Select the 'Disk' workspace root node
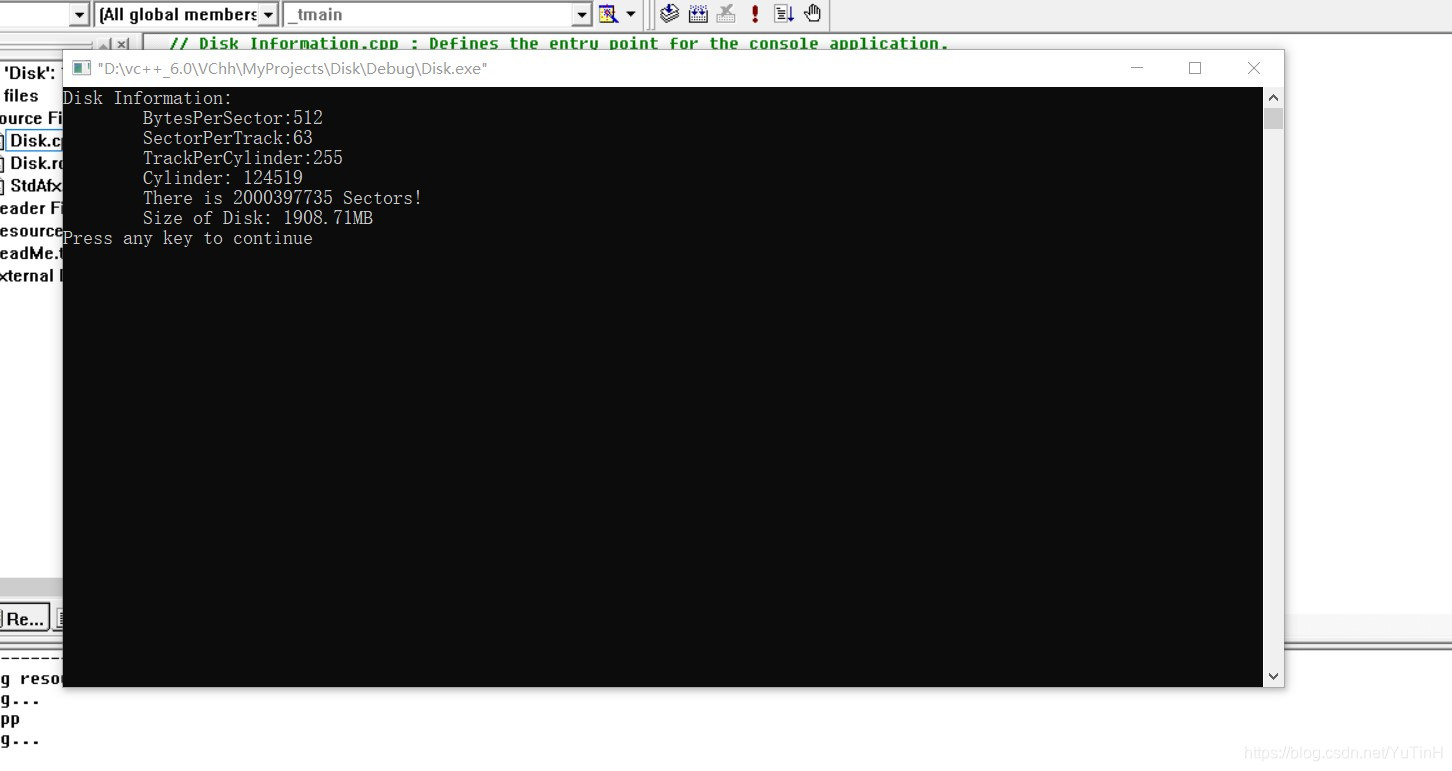This screenshot has width=1452, height=771. [31, 73]
